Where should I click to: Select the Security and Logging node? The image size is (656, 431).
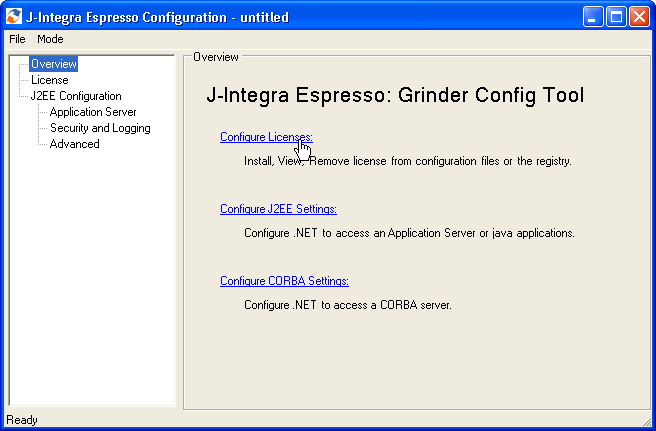pyautogui.click(x=100, y=128)
